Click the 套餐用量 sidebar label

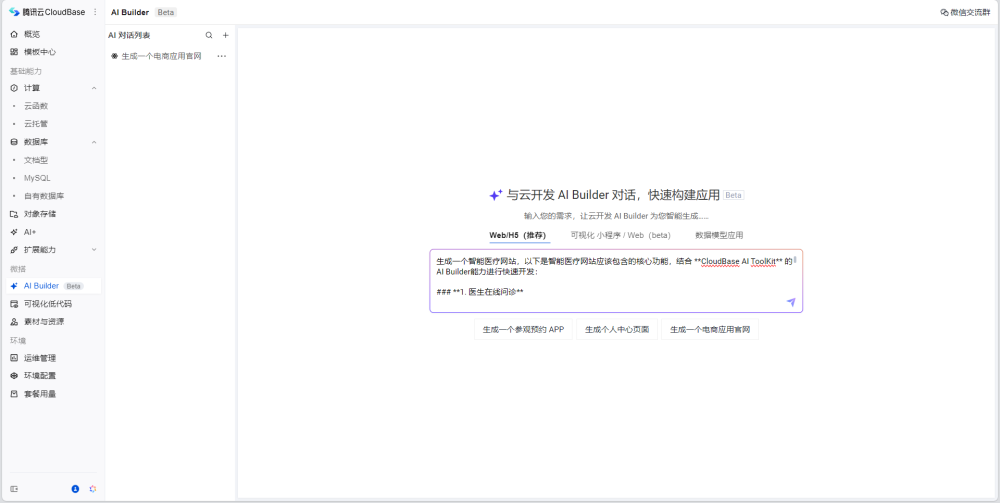40,394
